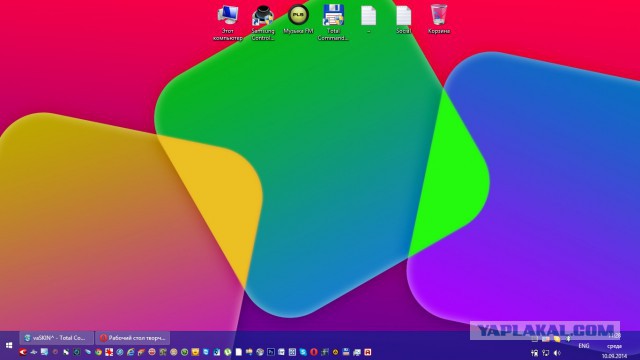Image resolution: width=640 pixels, height=360 pixels.
Task: Open the yellow smiley face taskbar icon
Action: (195, 352)
